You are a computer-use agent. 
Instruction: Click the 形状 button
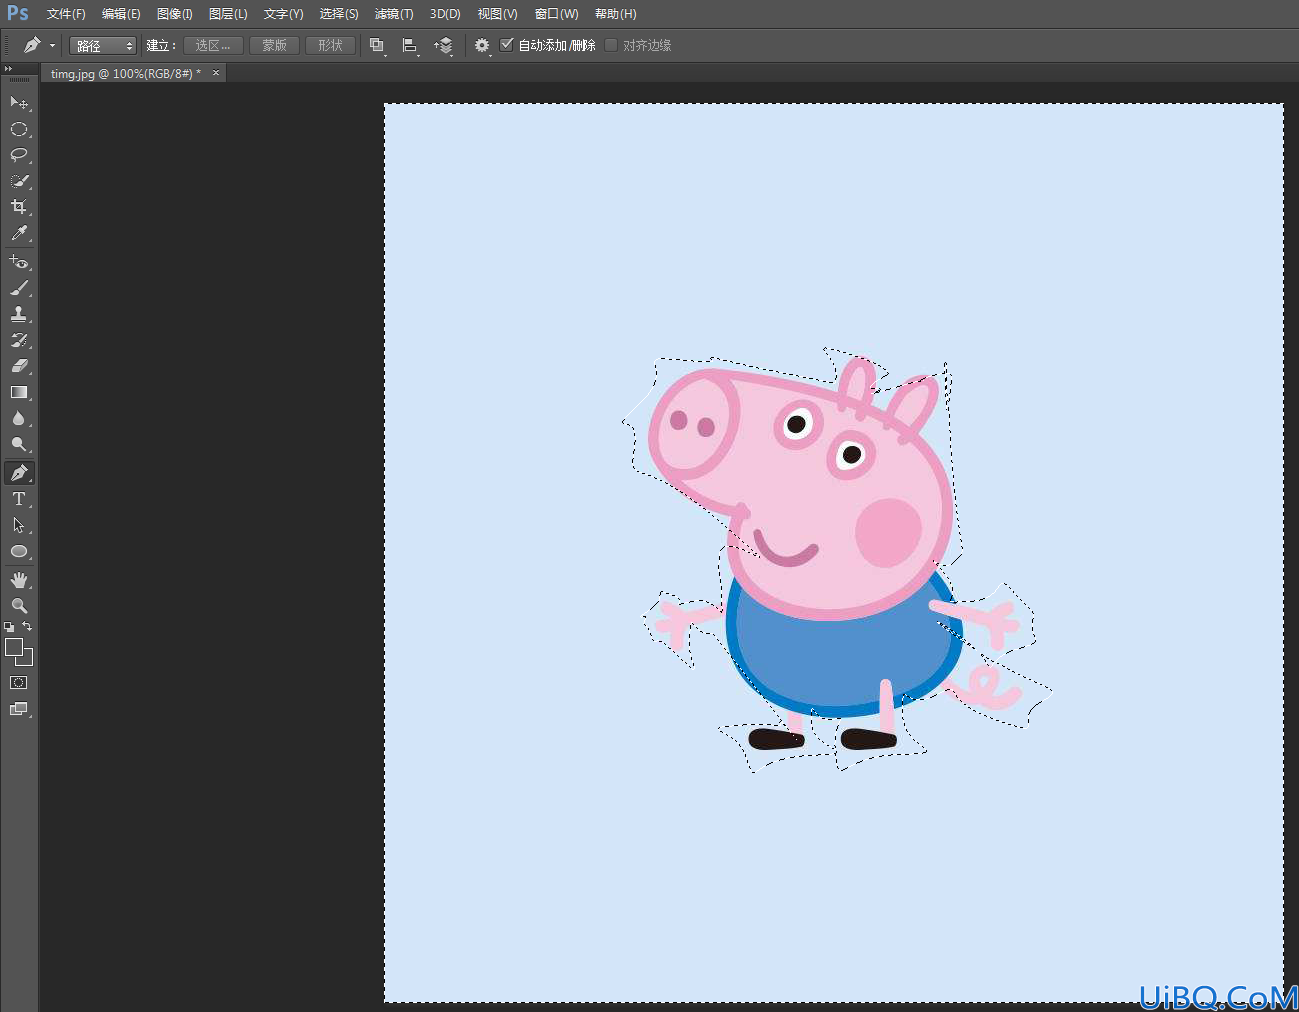click(x=330, y=45)
